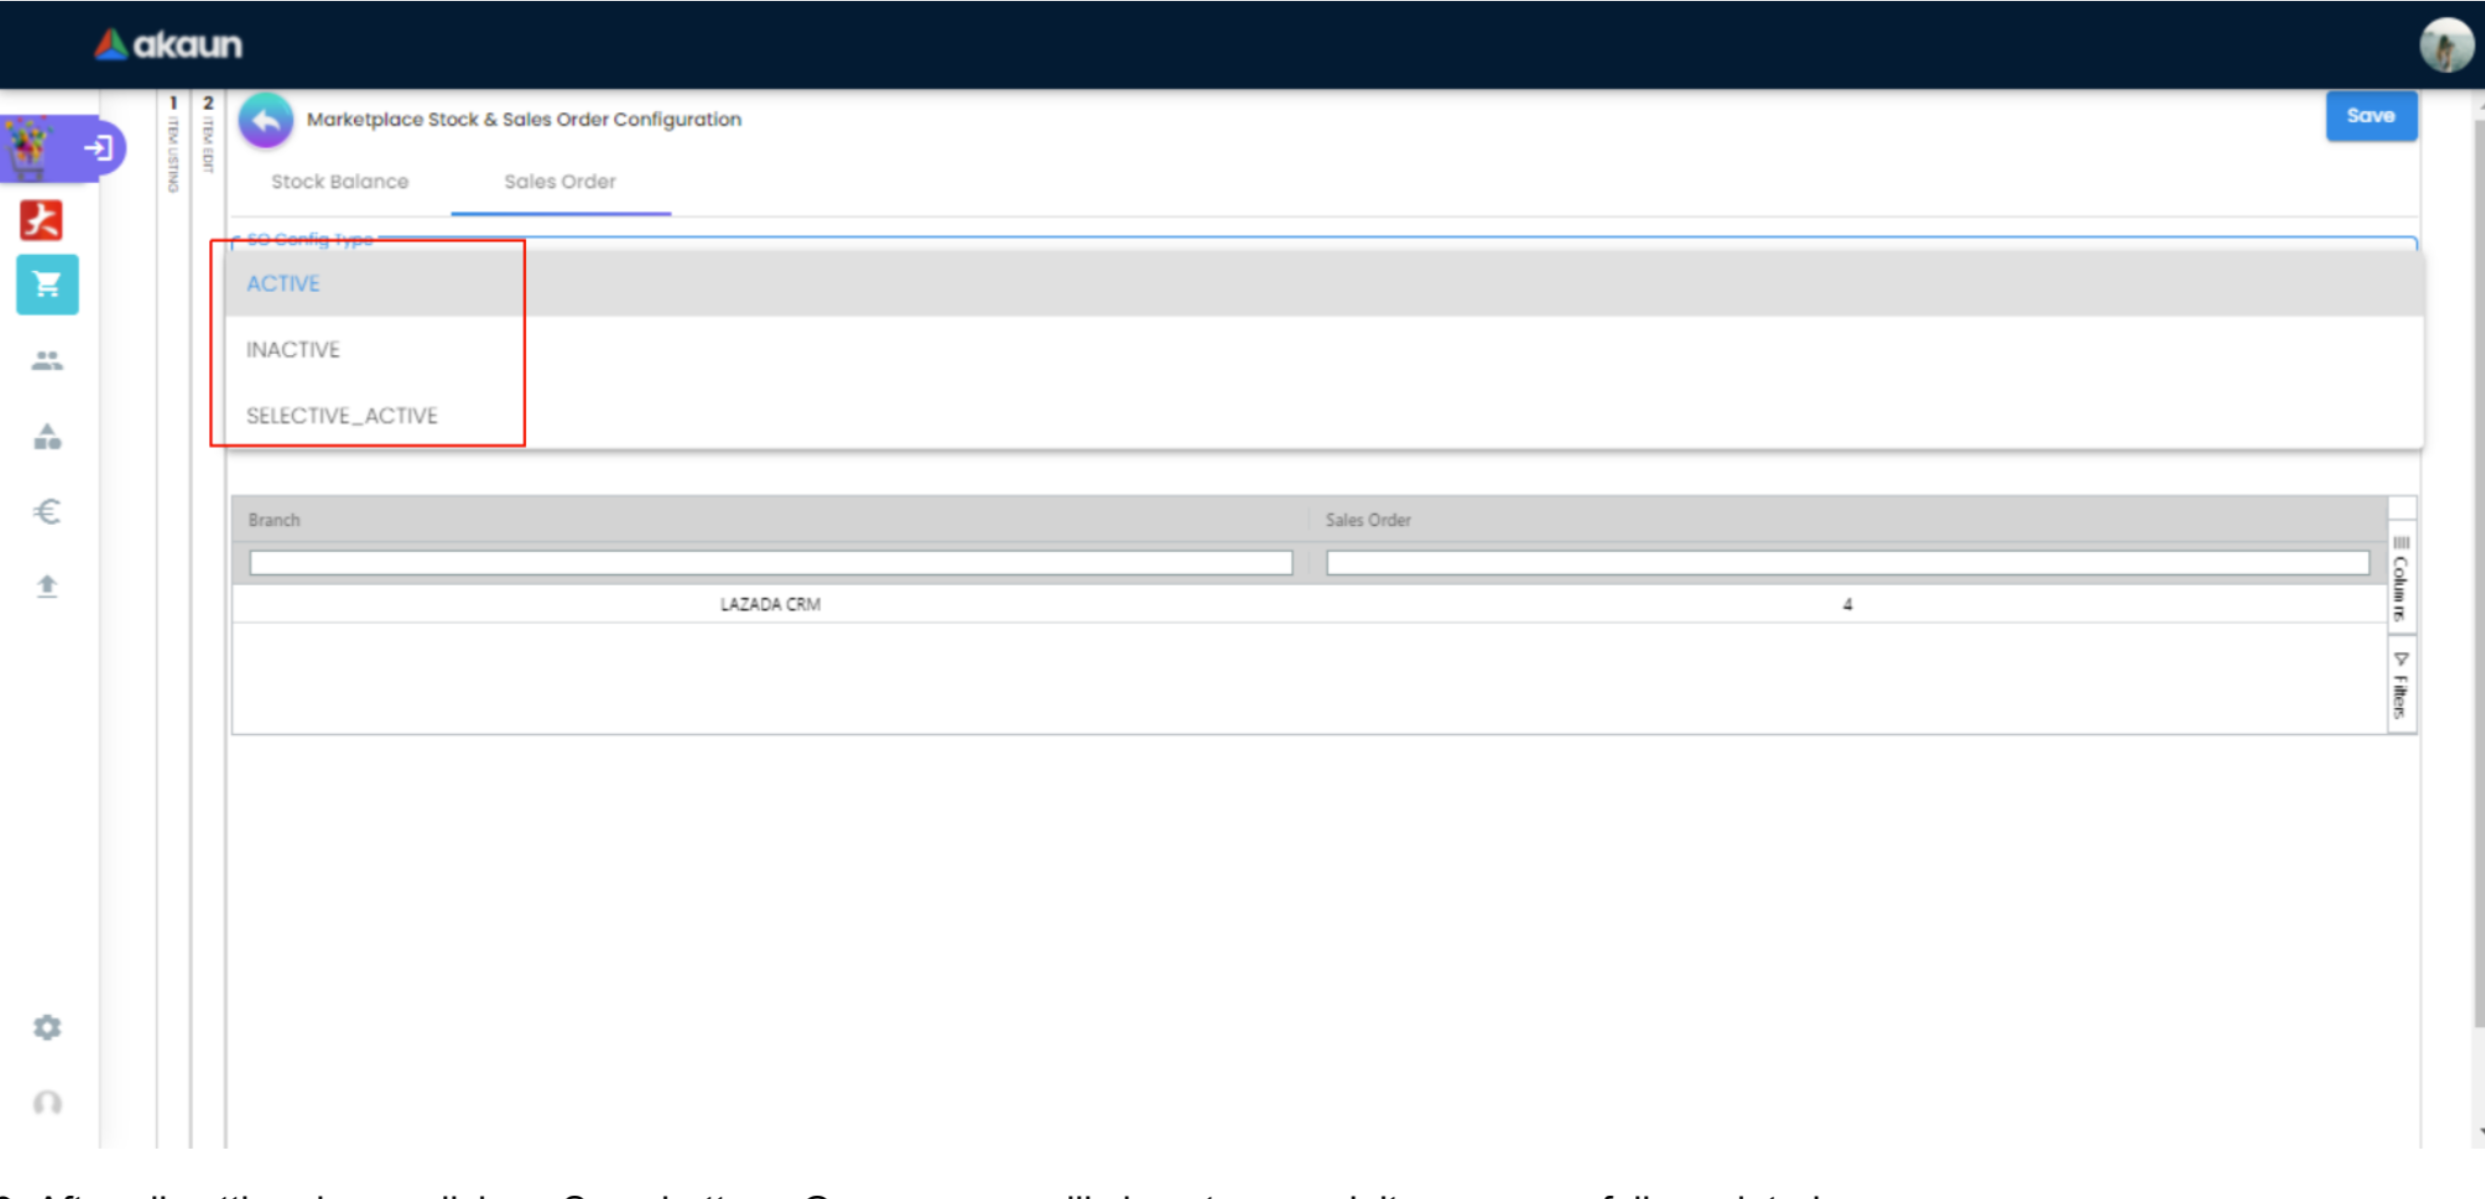Click the people/customers sidebar icon

click(x=47, y=361)
